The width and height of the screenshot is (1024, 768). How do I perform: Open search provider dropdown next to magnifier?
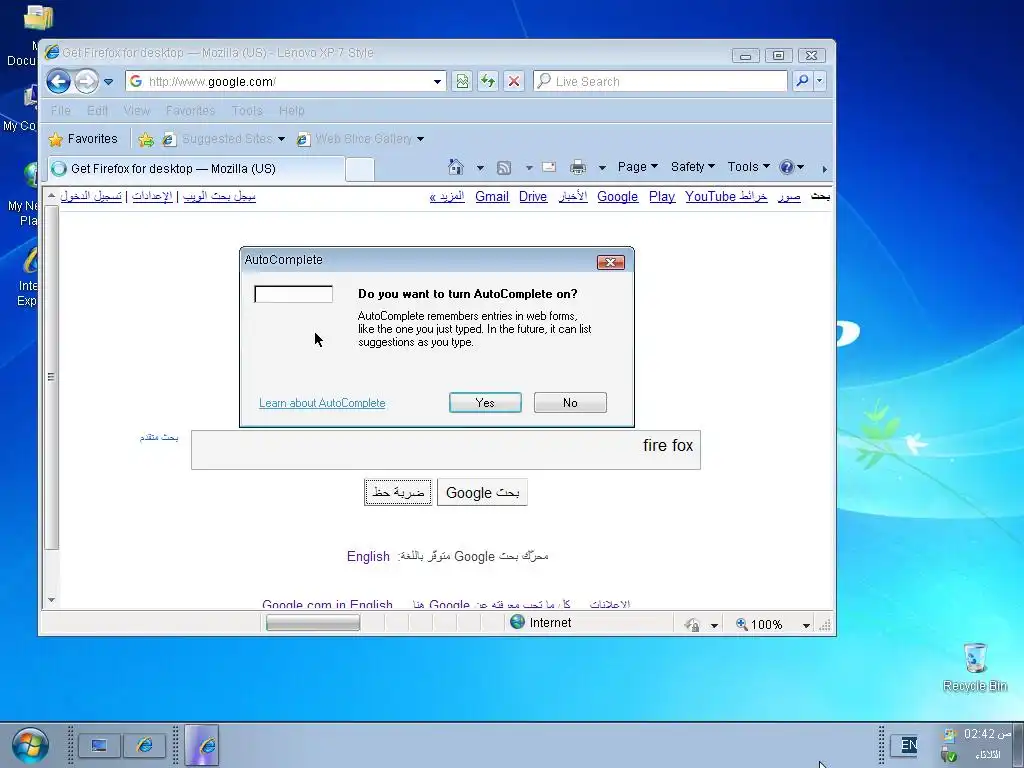(820, 81)
